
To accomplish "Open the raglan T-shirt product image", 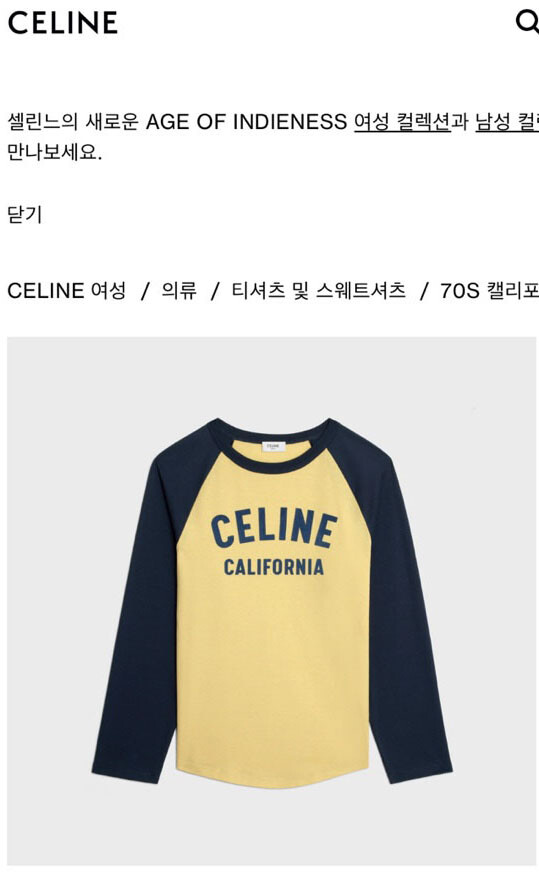I will click(x=272, y=601).
